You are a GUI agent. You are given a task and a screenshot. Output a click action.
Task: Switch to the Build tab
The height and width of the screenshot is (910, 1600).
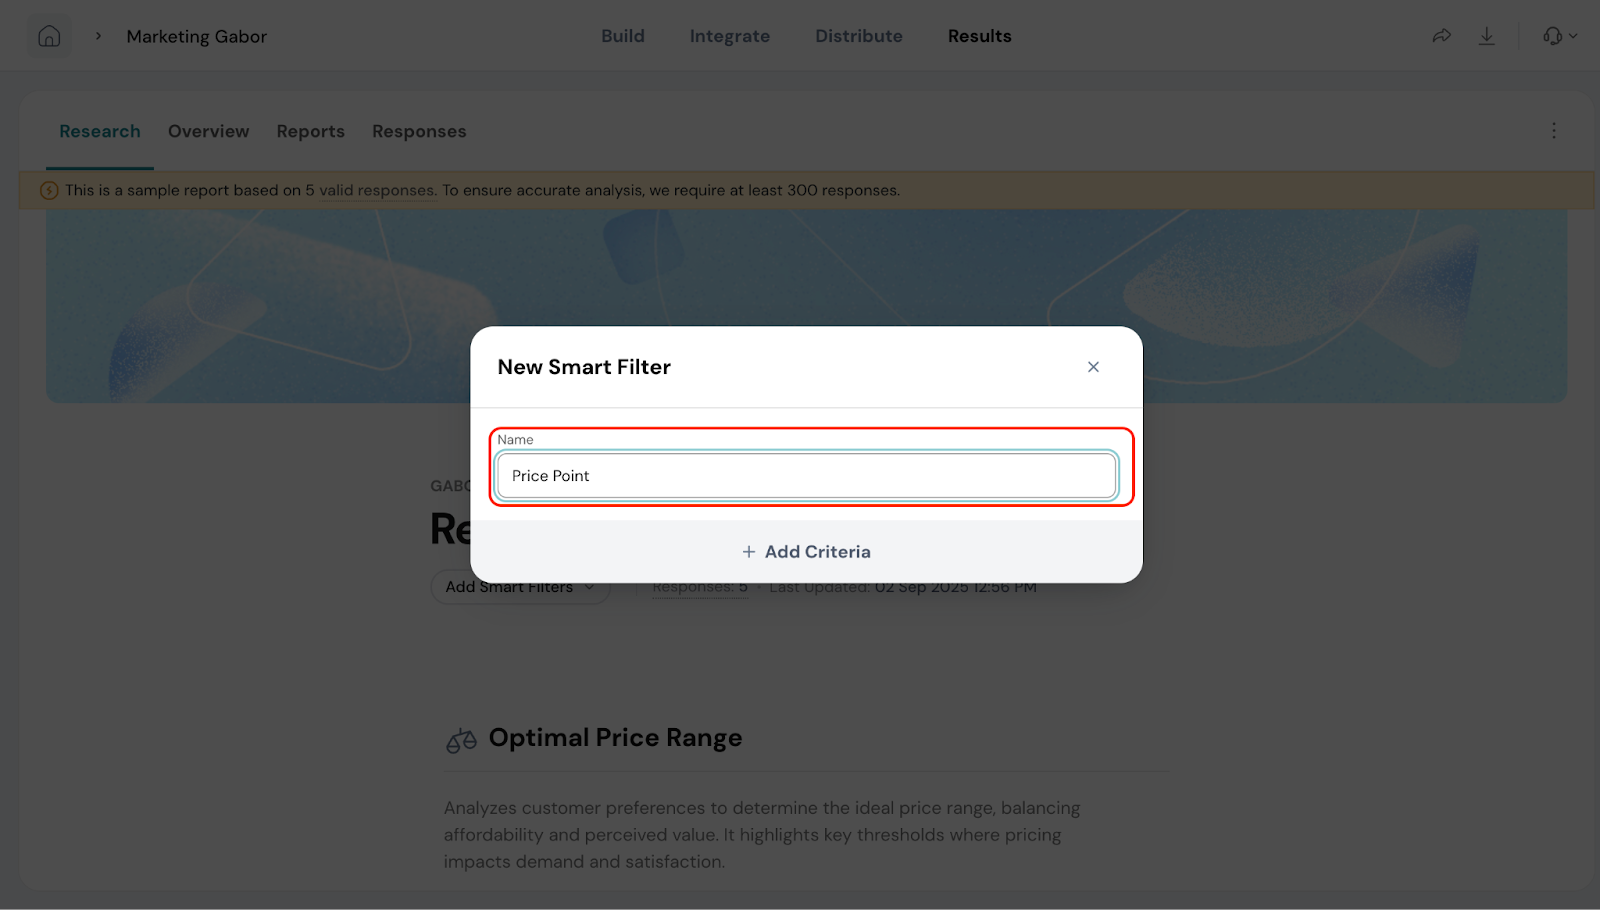[x=622, y=36]
